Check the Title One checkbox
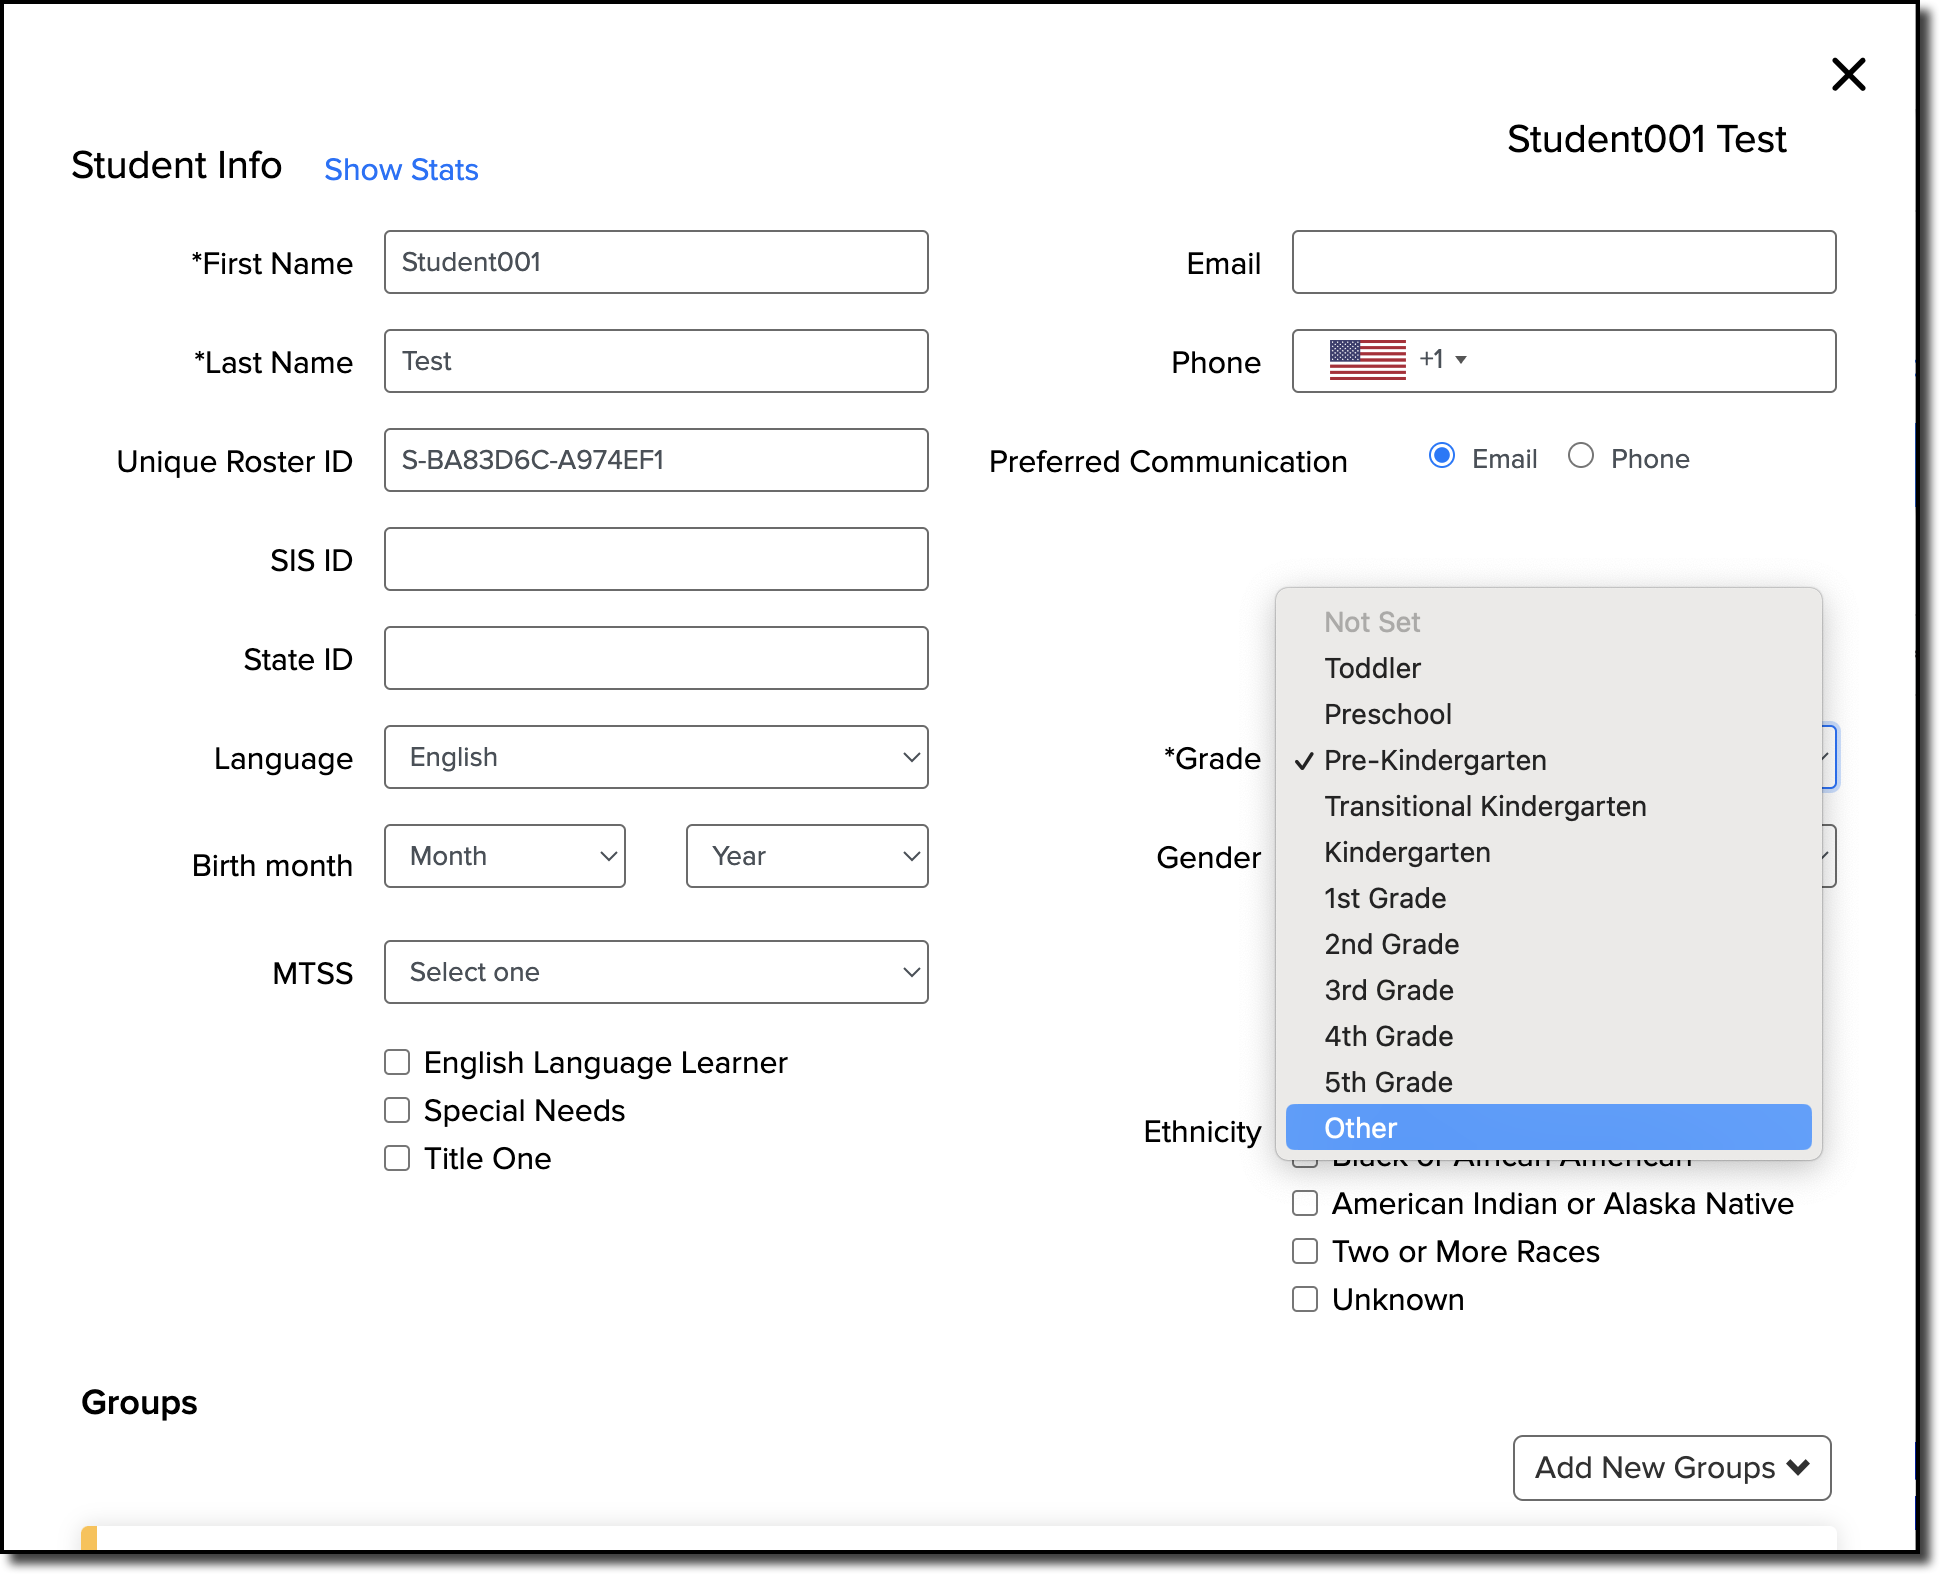The image size is (1940, 1574). (397, 1158)
